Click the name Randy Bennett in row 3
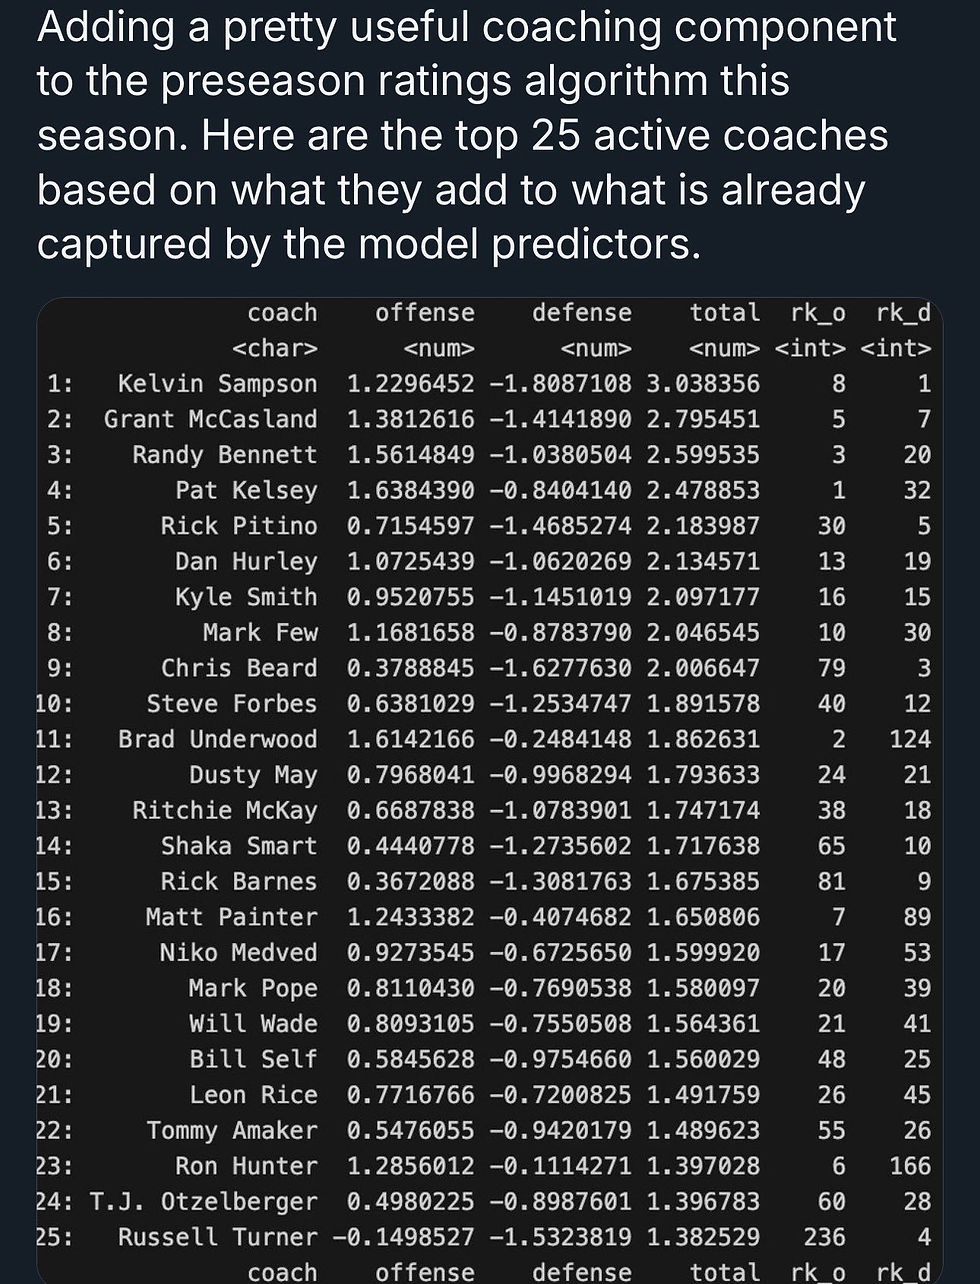 (x=224, y=455)
